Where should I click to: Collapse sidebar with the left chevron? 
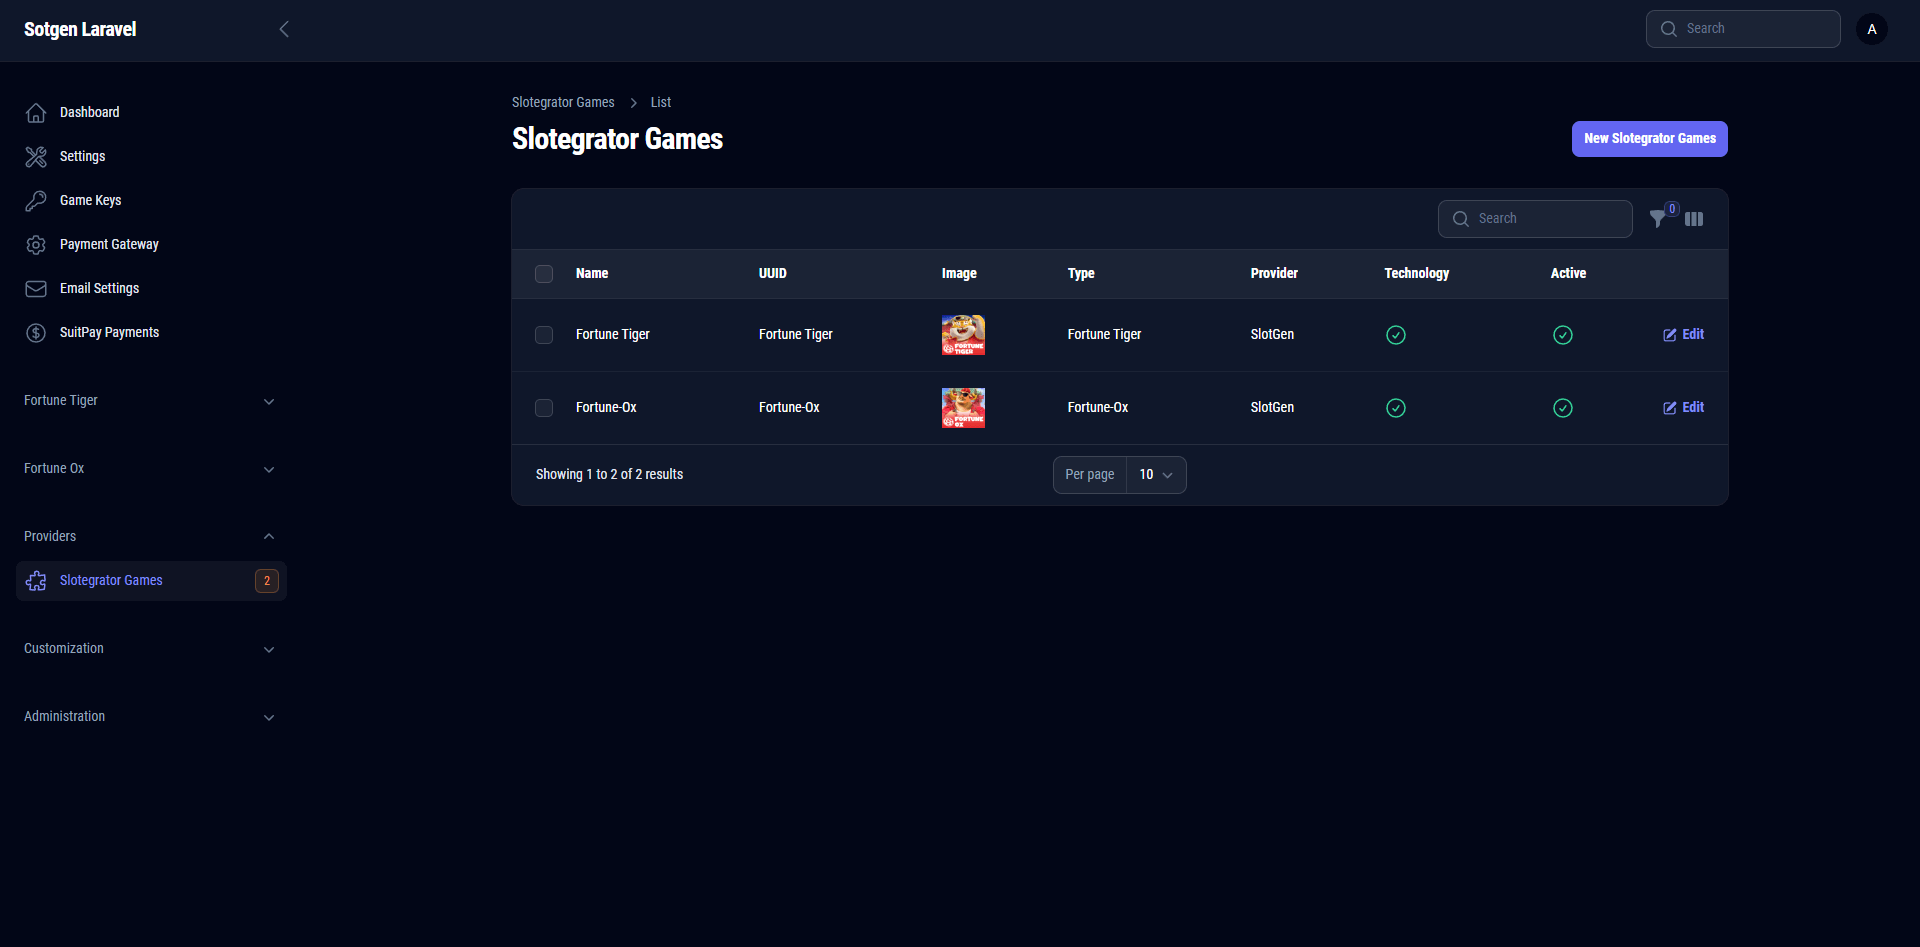point(284,29)
